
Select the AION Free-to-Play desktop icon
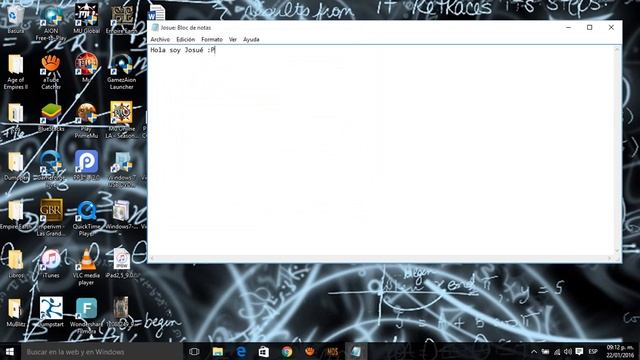[x=51, y=23]
